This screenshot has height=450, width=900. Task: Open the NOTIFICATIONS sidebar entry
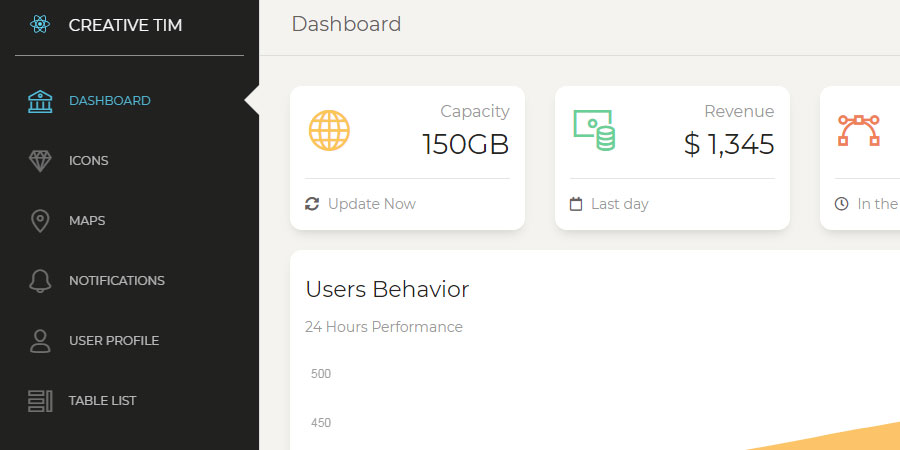117,281
